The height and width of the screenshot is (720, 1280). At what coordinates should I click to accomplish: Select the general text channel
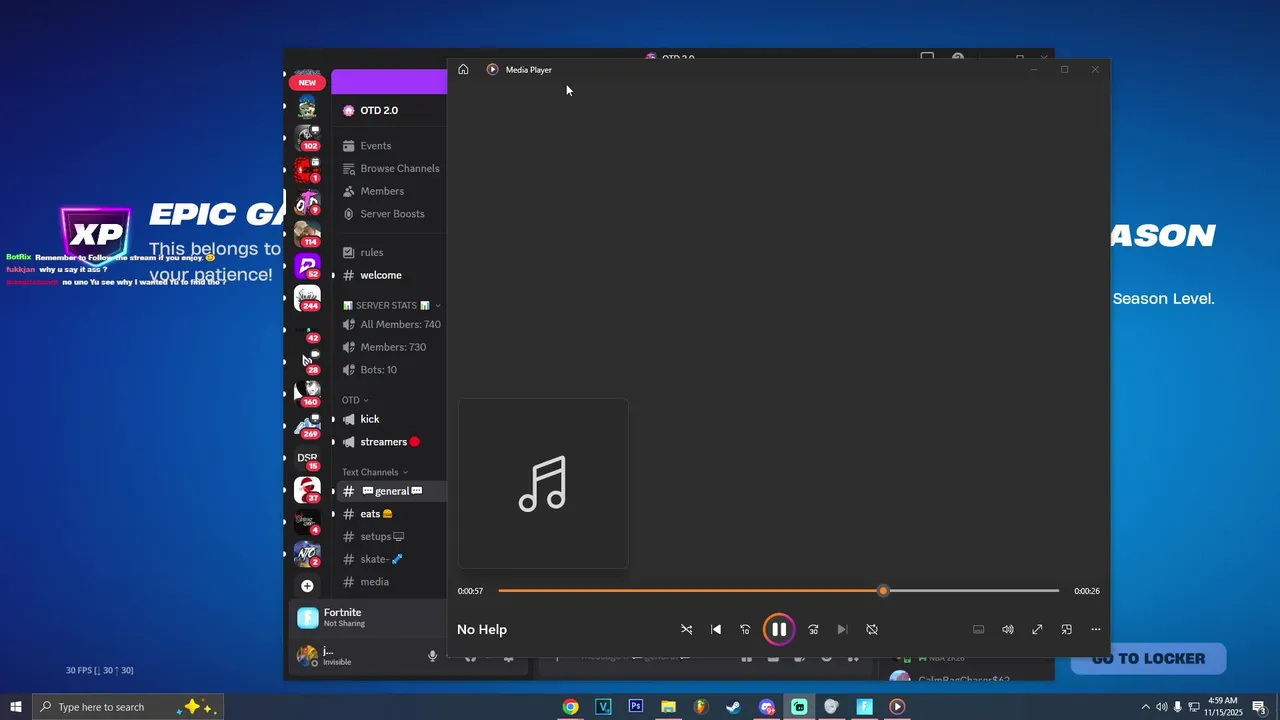click(x=390, y=491)
